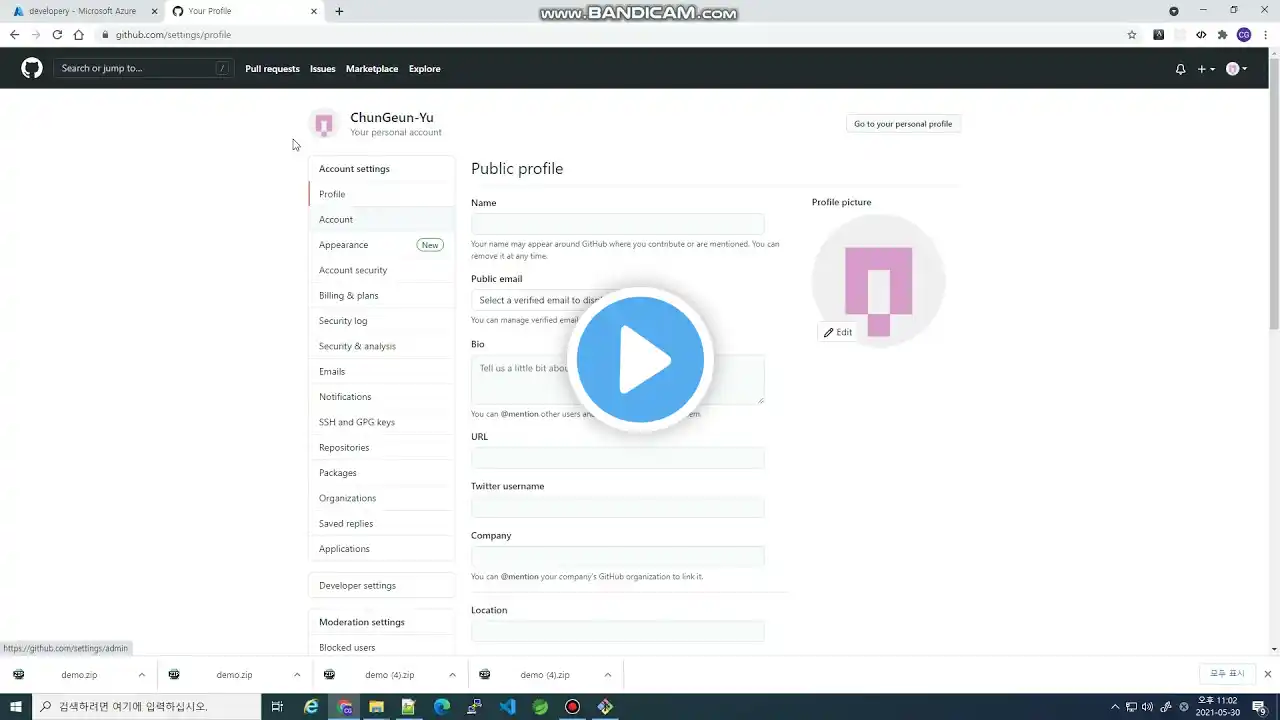The image size is (1280, 720).
Task: Open Billing & plans settings
Action: [x=381, y=295]
